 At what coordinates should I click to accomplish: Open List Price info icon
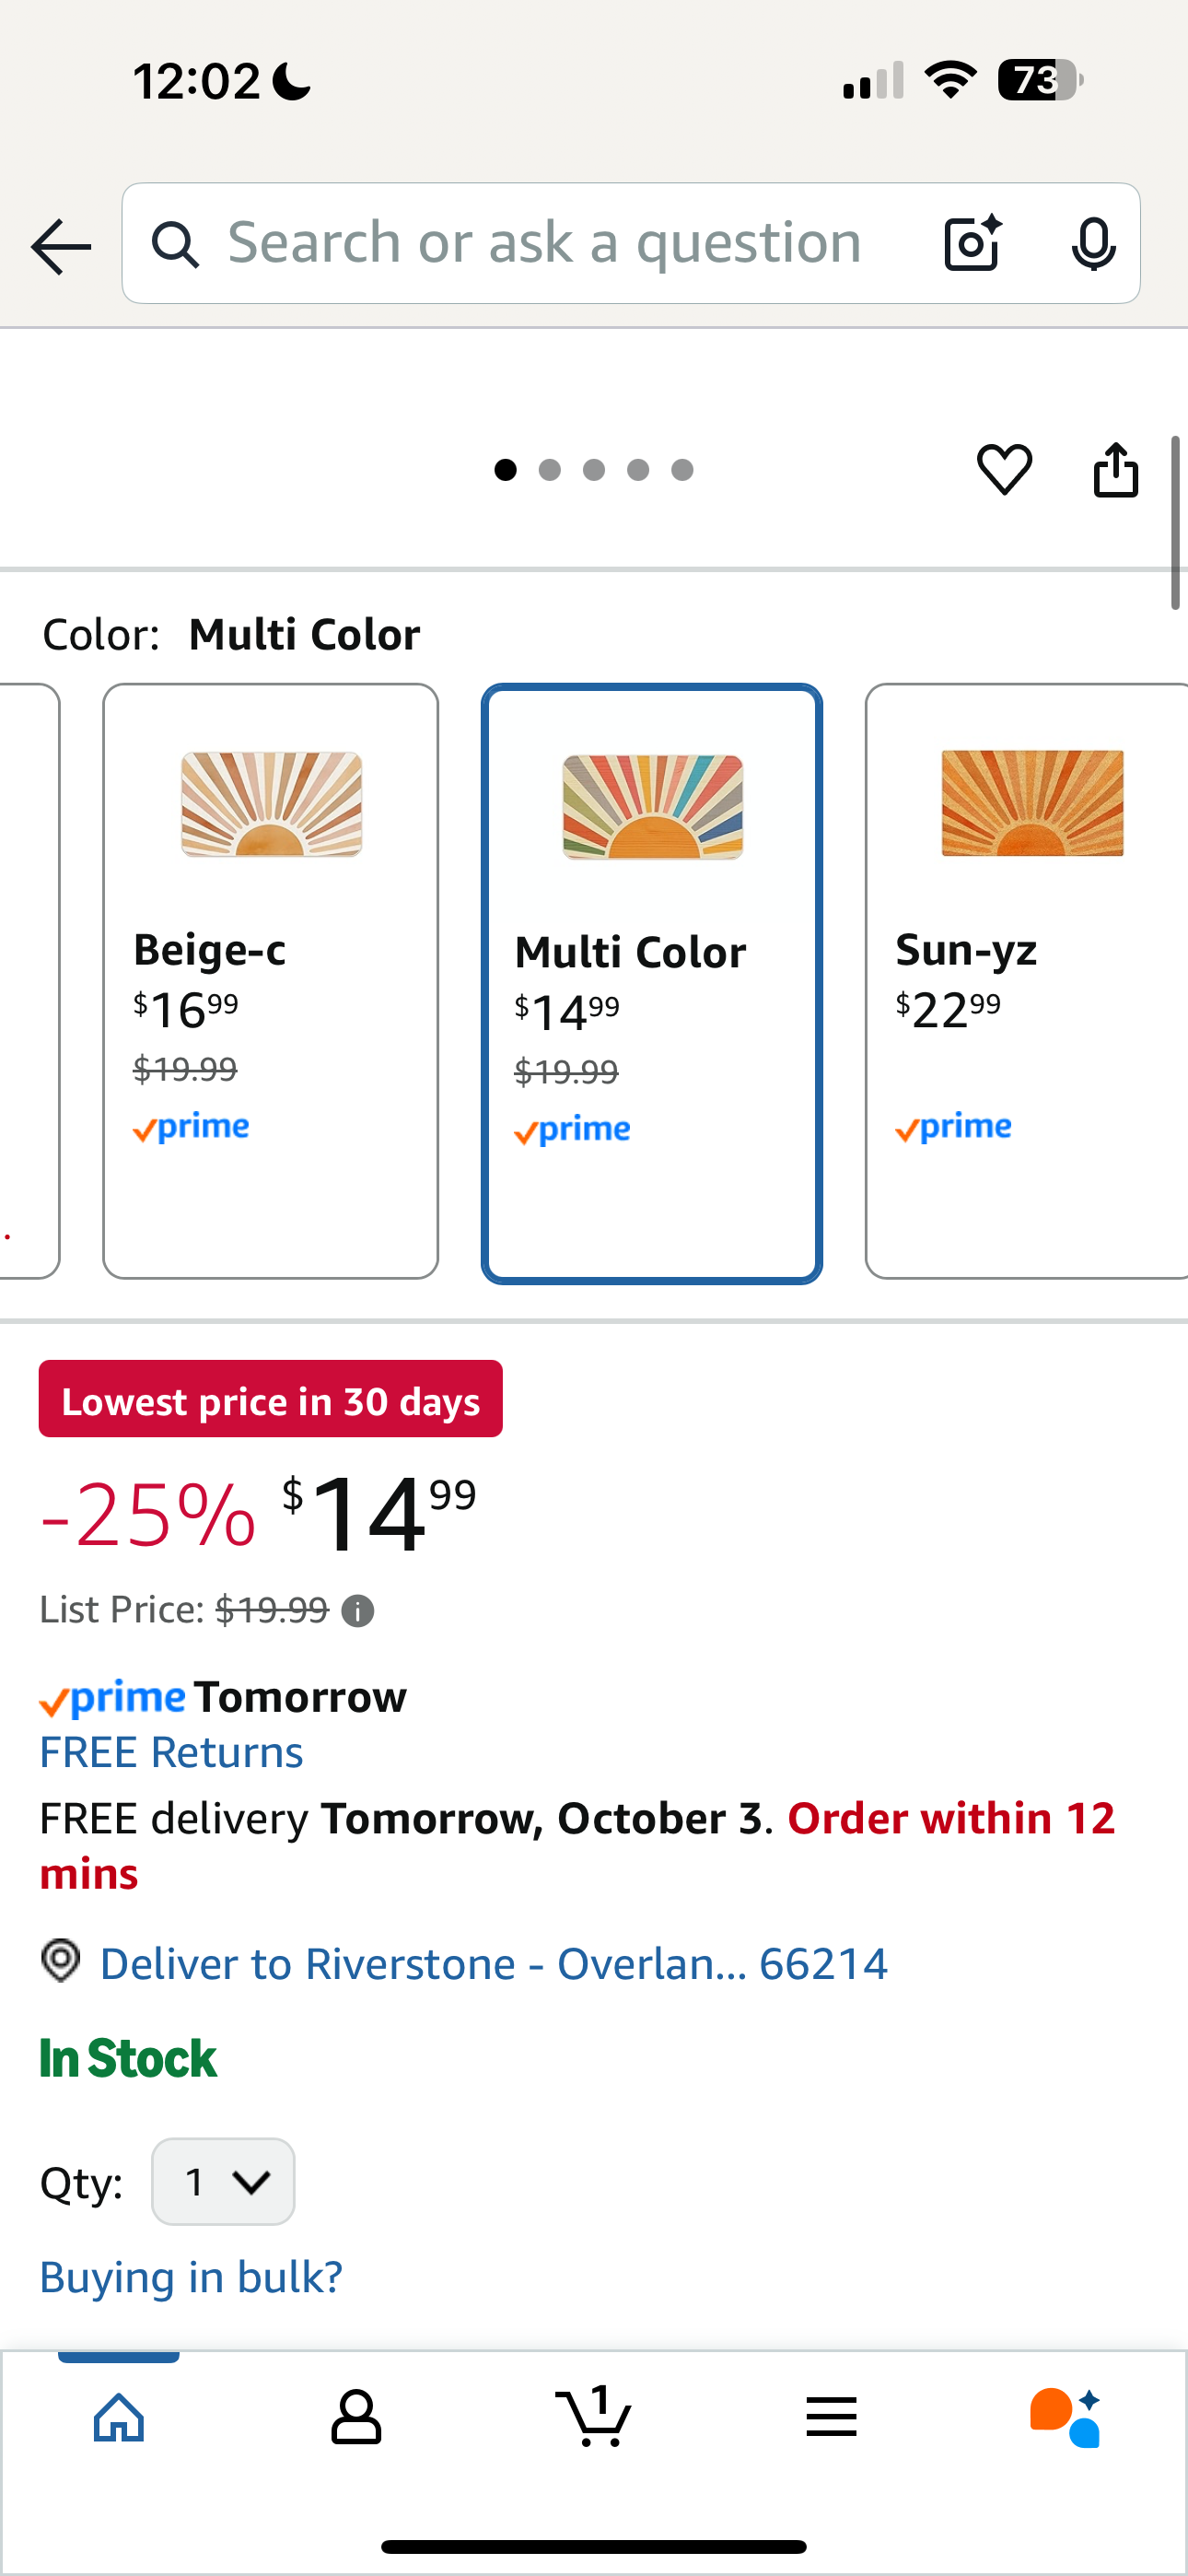[x=358, y=1611]
